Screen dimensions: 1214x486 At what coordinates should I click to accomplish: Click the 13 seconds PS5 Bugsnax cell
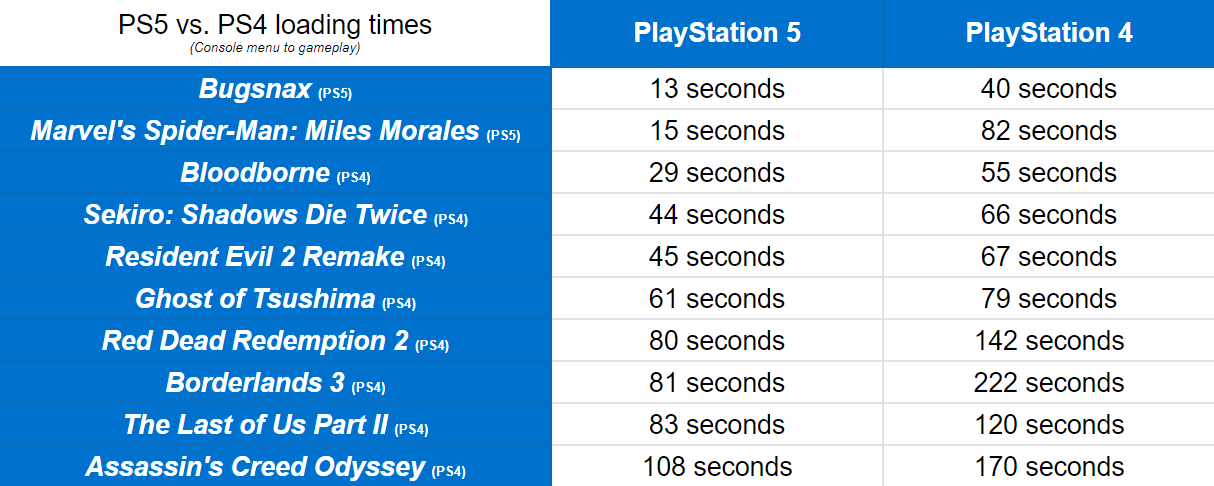click(x=717, y=89)
